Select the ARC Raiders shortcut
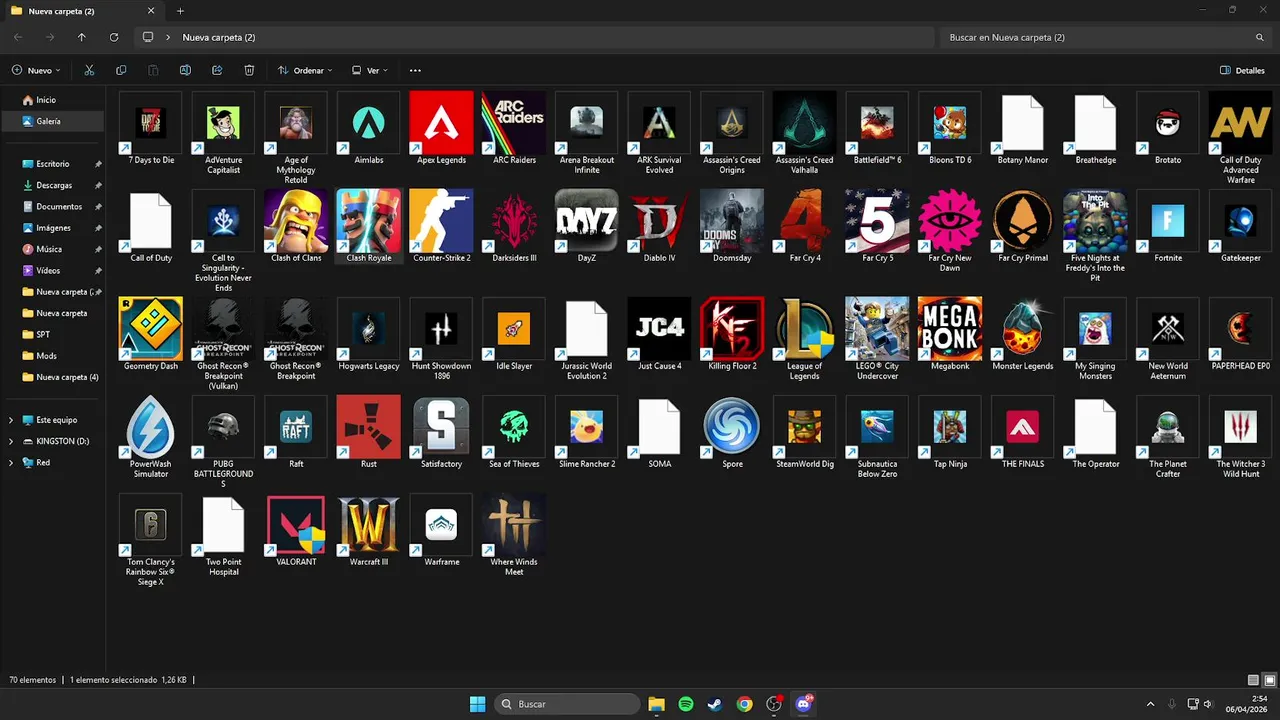 tap(514, 129)
